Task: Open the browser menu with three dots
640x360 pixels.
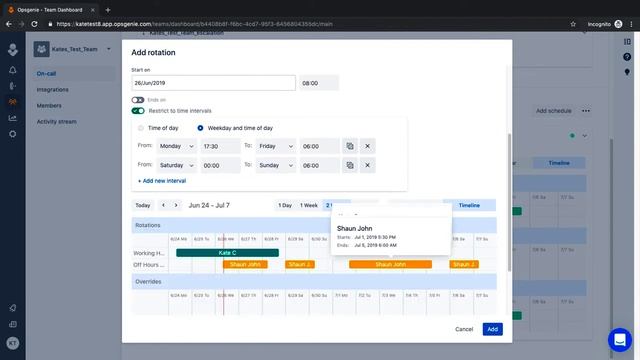Action: [631, 24]
